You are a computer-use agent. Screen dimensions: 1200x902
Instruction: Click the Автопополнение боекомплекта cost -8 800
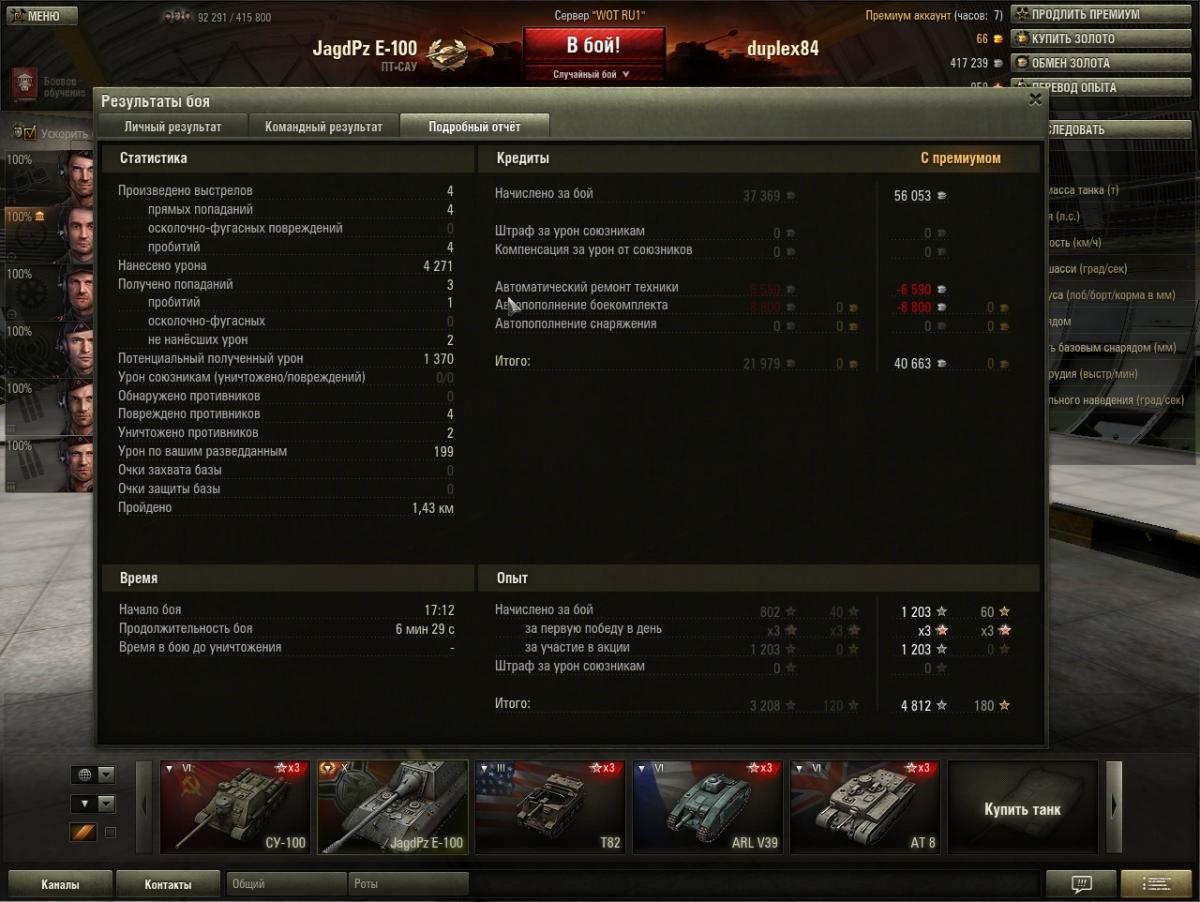(914, 308)
